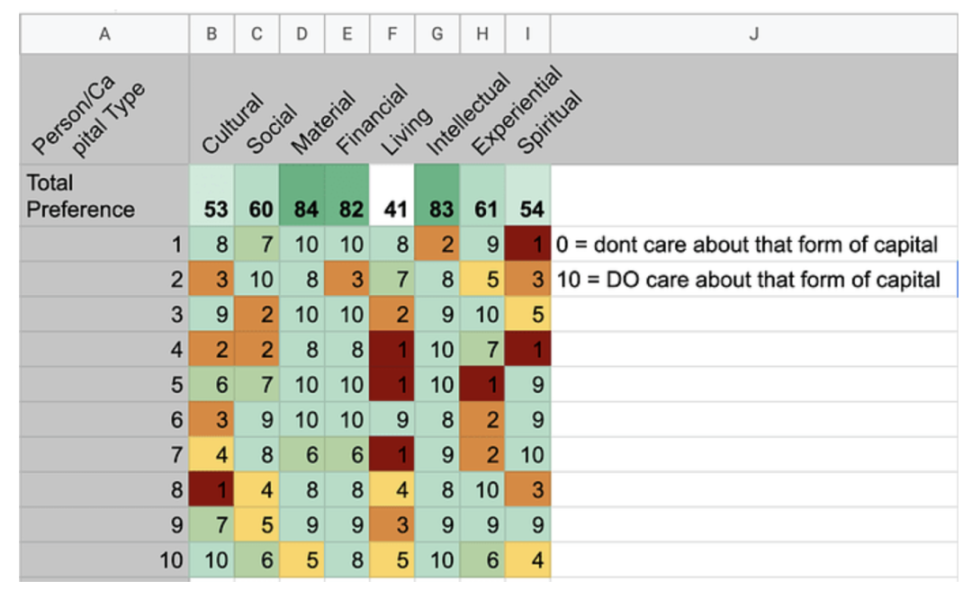Select the Total Preference label cell

click(105, 195)
